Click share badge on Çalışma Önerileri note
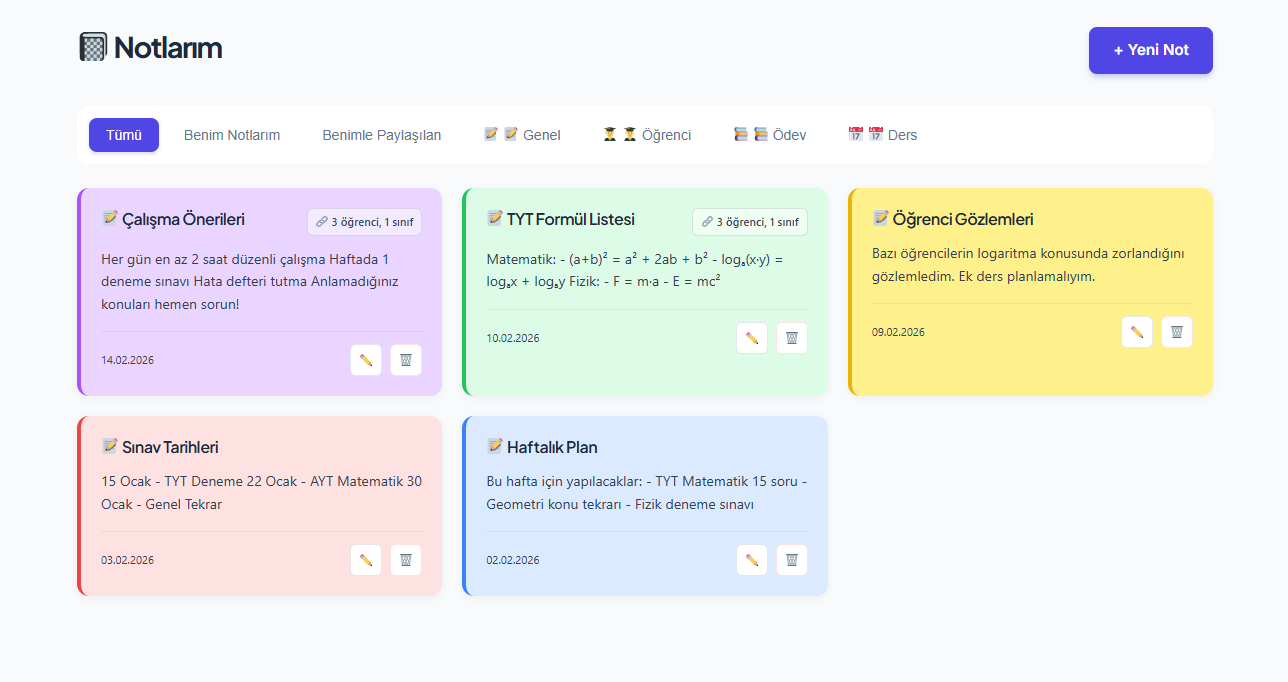This screenshot has width=1288, height=682. pyautogui.click(x=364, y=222)
